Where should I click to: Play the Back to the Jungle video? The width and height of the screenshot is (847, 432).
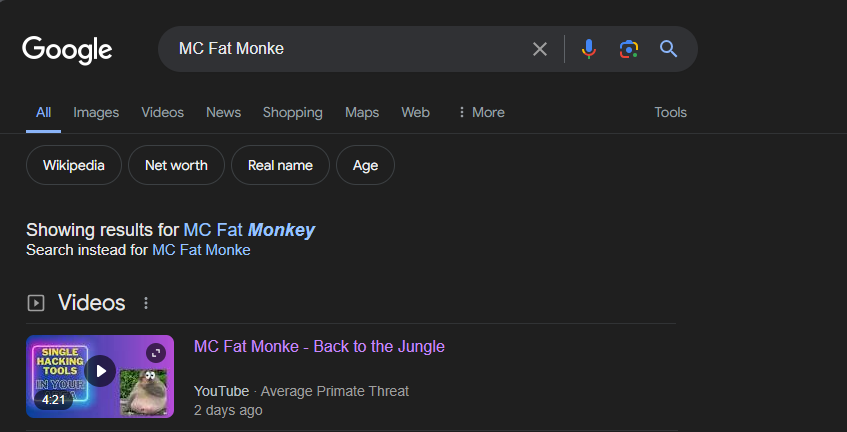(x=100, y=371)
